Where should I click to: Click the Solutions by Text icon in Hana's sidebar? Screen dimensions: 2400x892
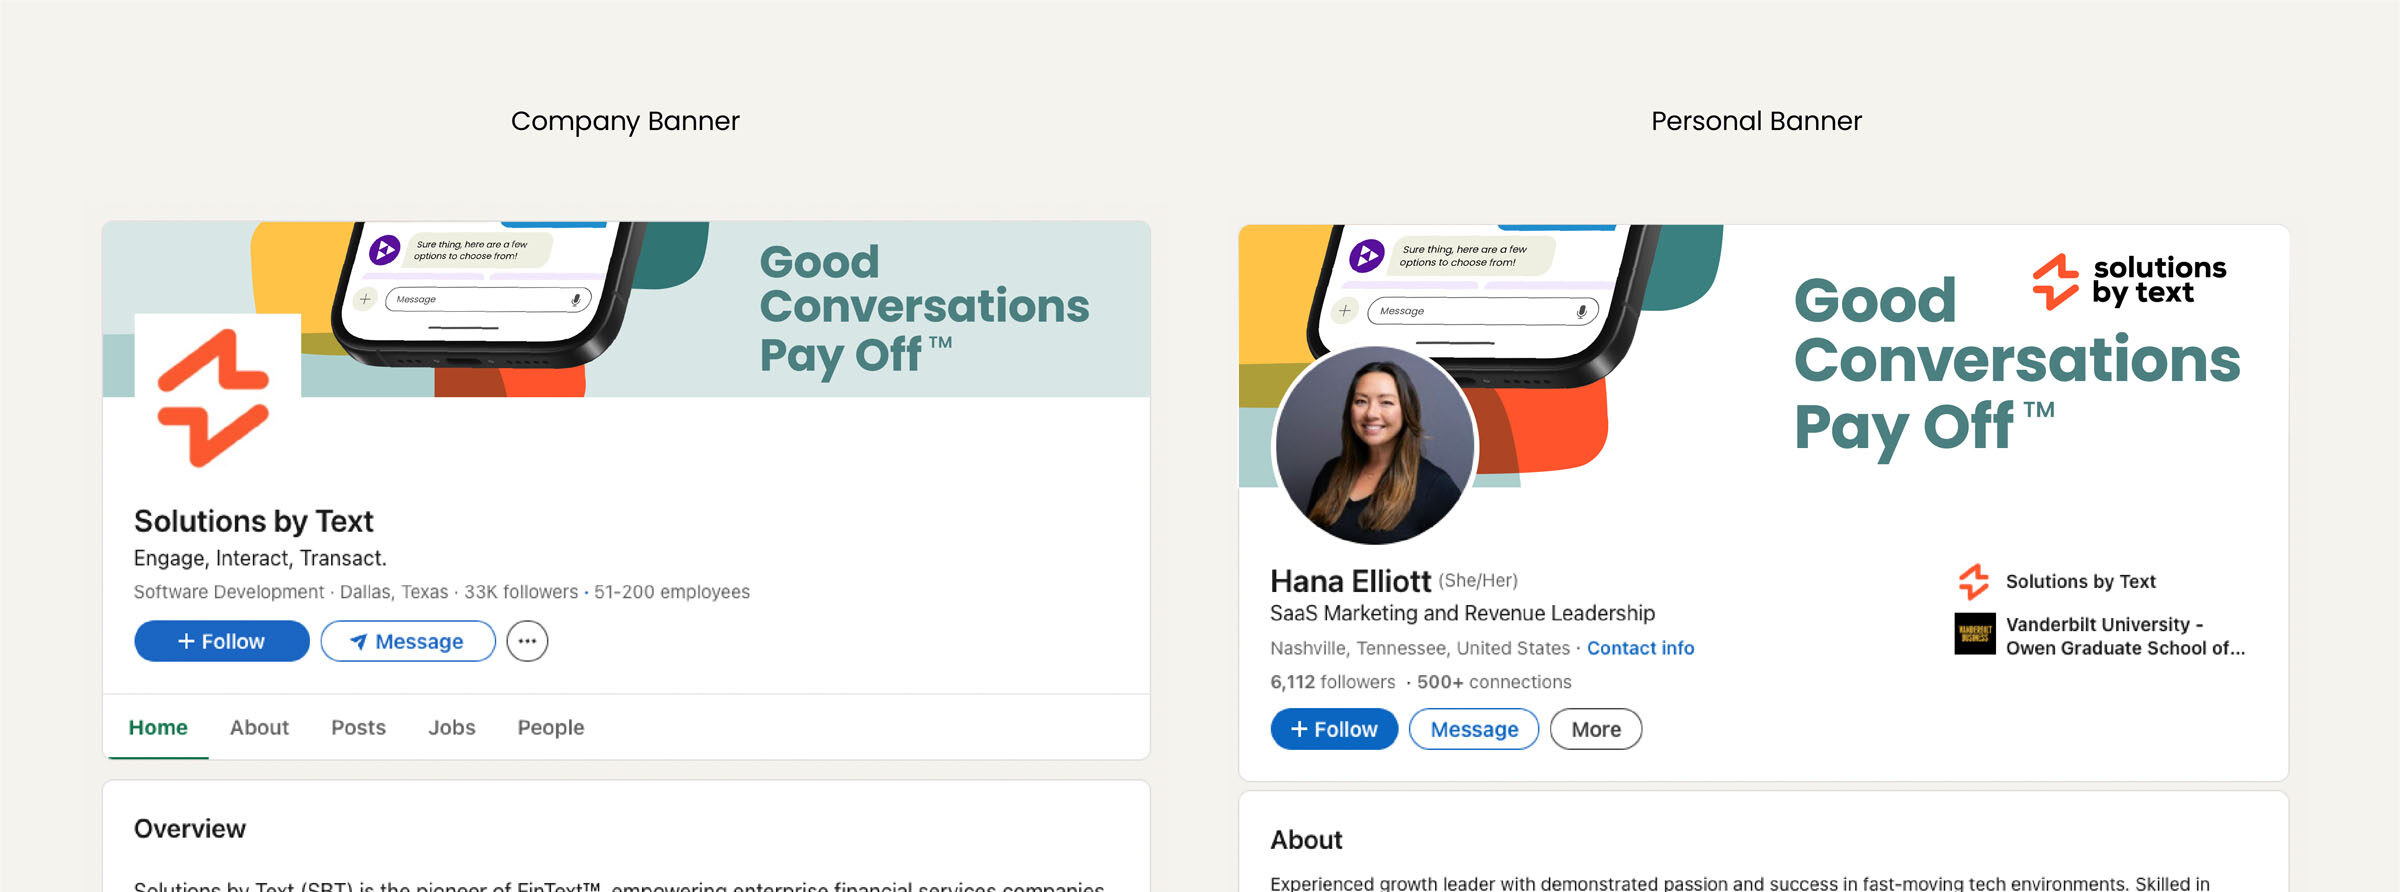coord(1974,582)
